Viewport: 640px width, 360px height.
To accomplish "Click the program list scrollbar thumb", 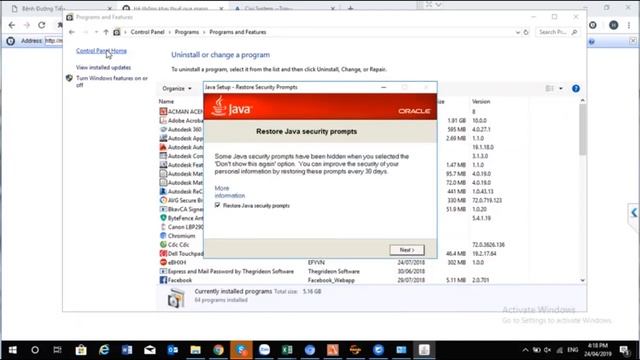I will coord(582,129).
